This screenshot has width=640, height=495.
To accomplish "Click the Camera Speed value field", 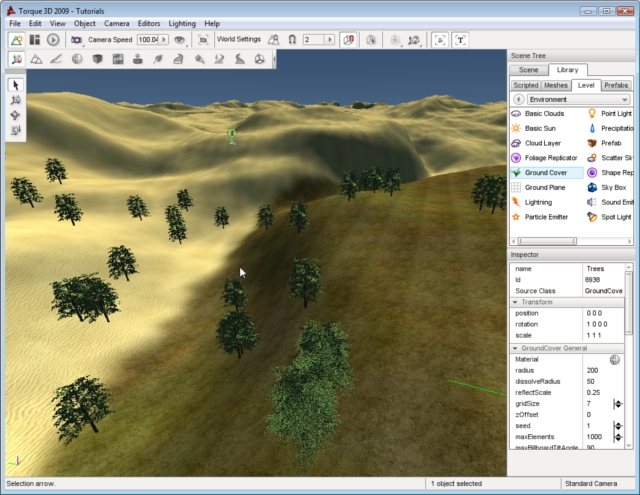I will pyautogui.click(x=149, y=40).
